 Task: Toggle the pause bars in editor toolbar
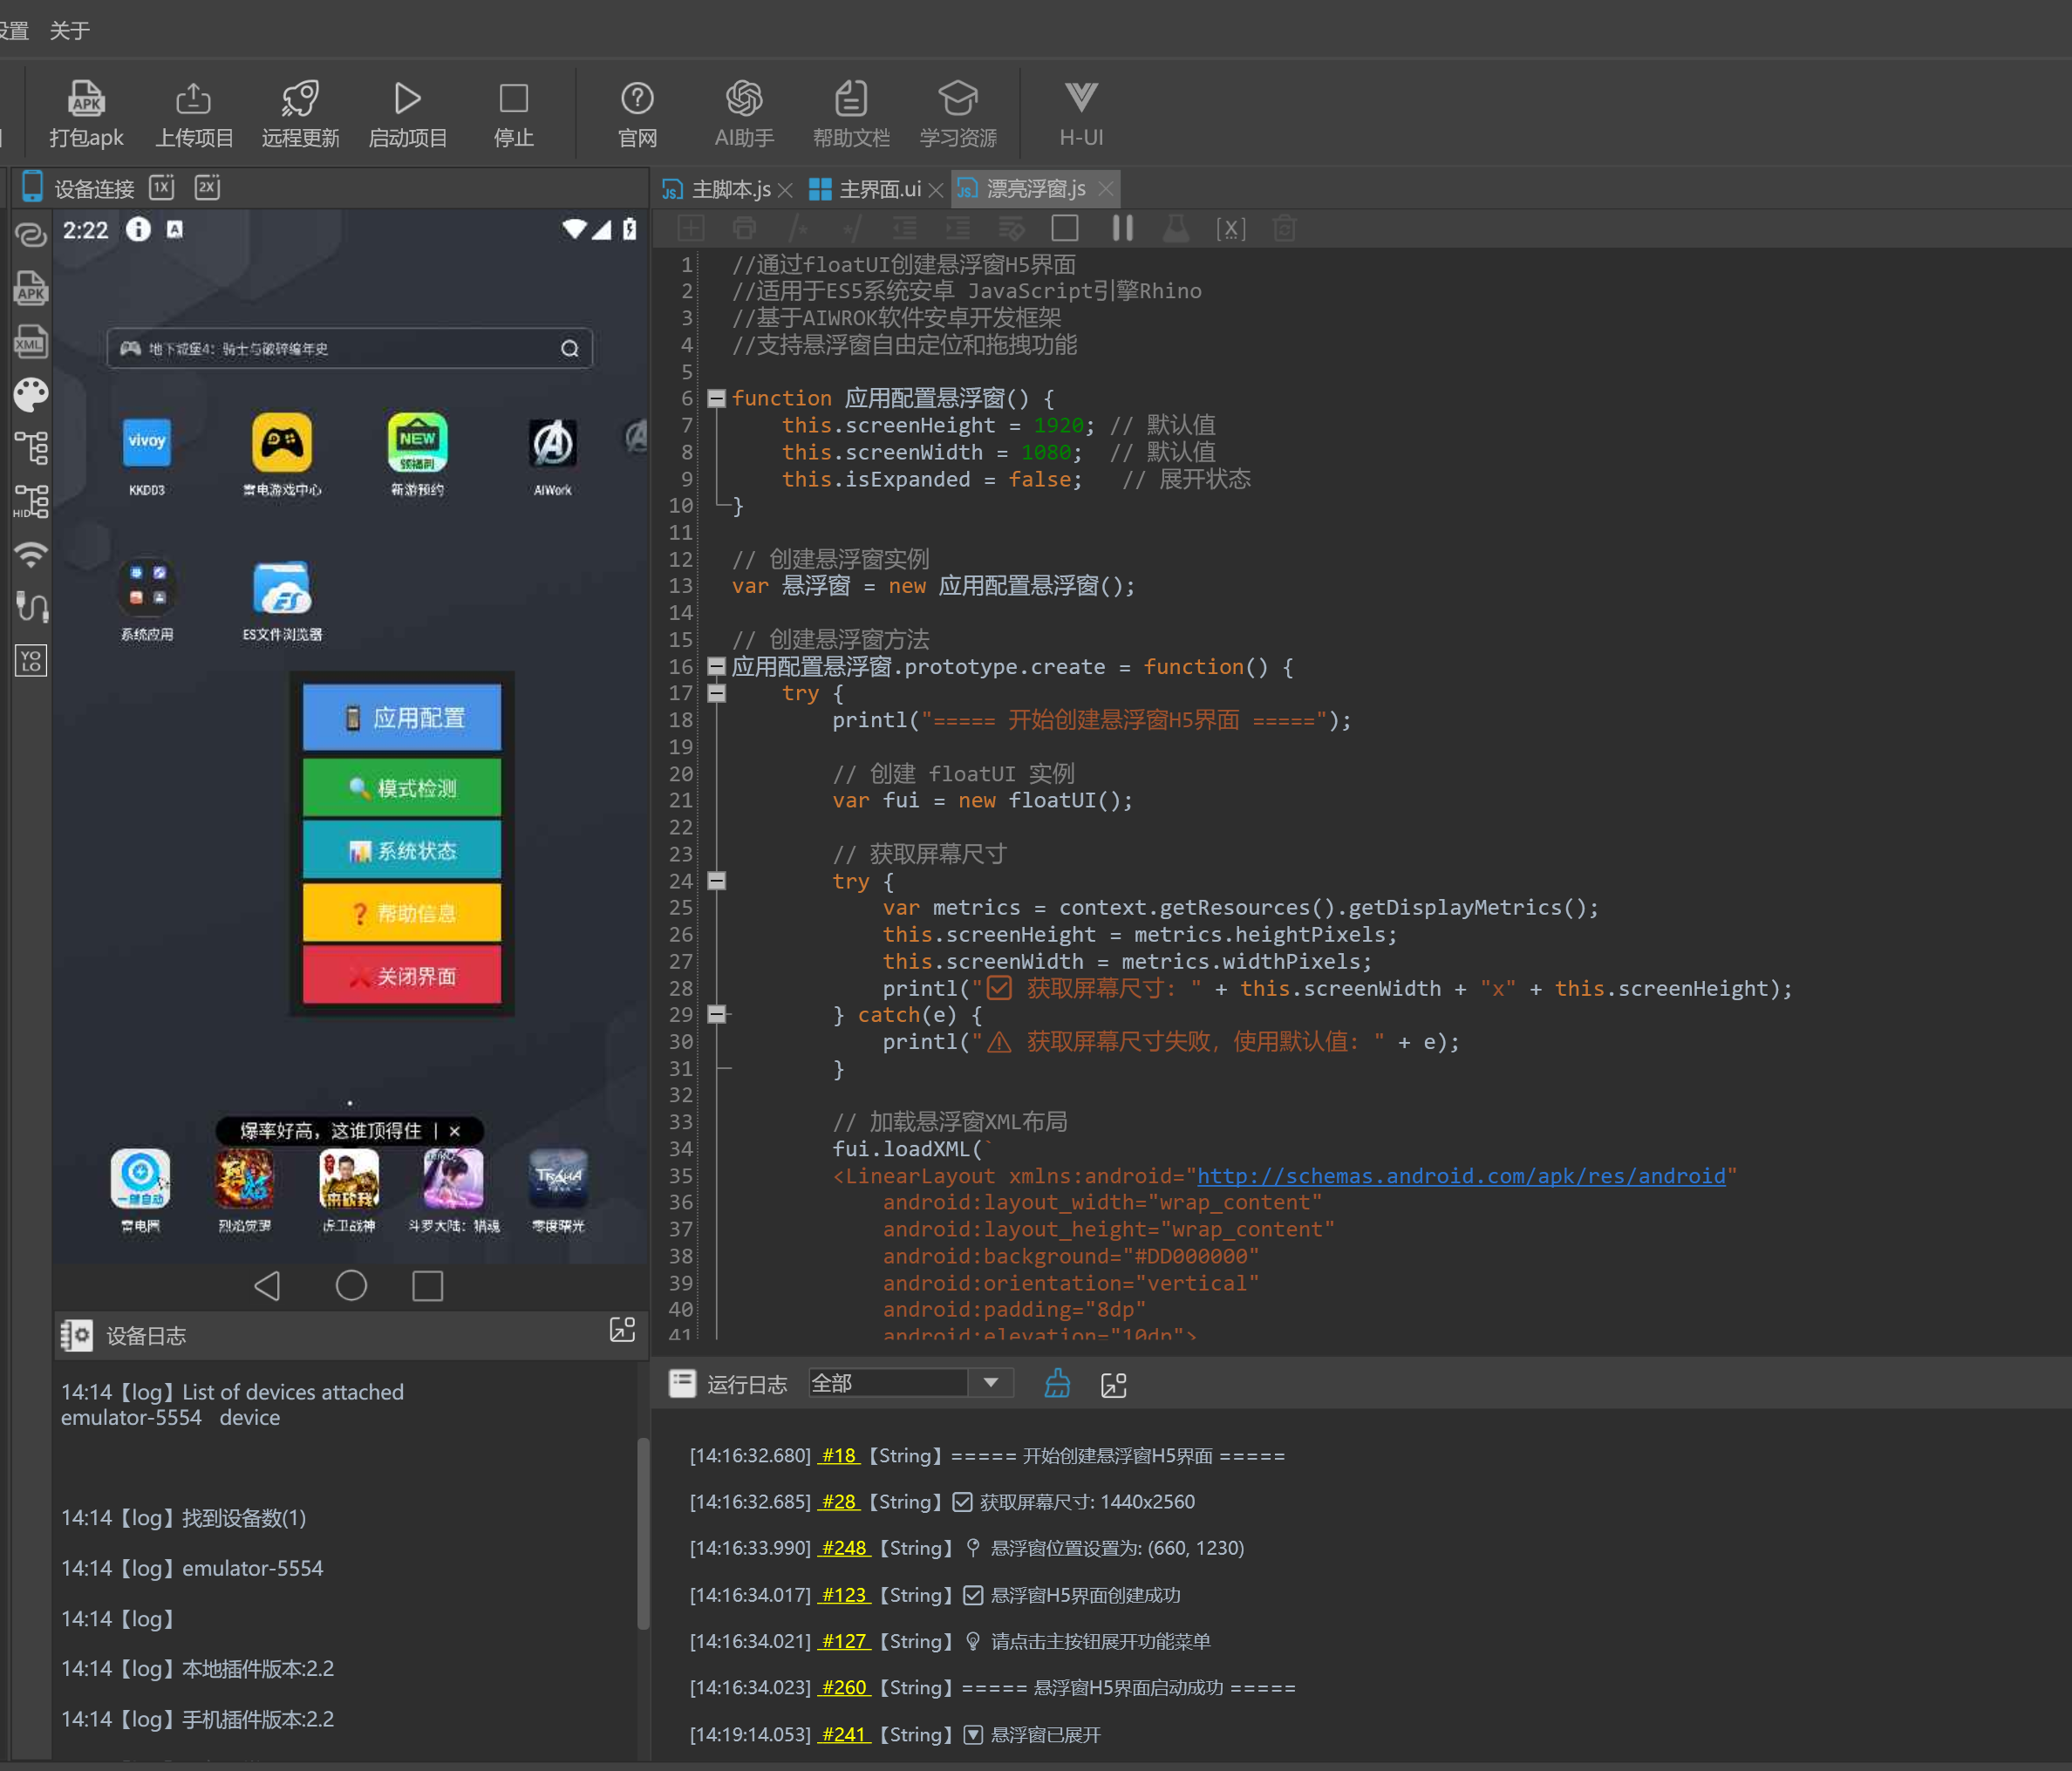coord(1122,229)
